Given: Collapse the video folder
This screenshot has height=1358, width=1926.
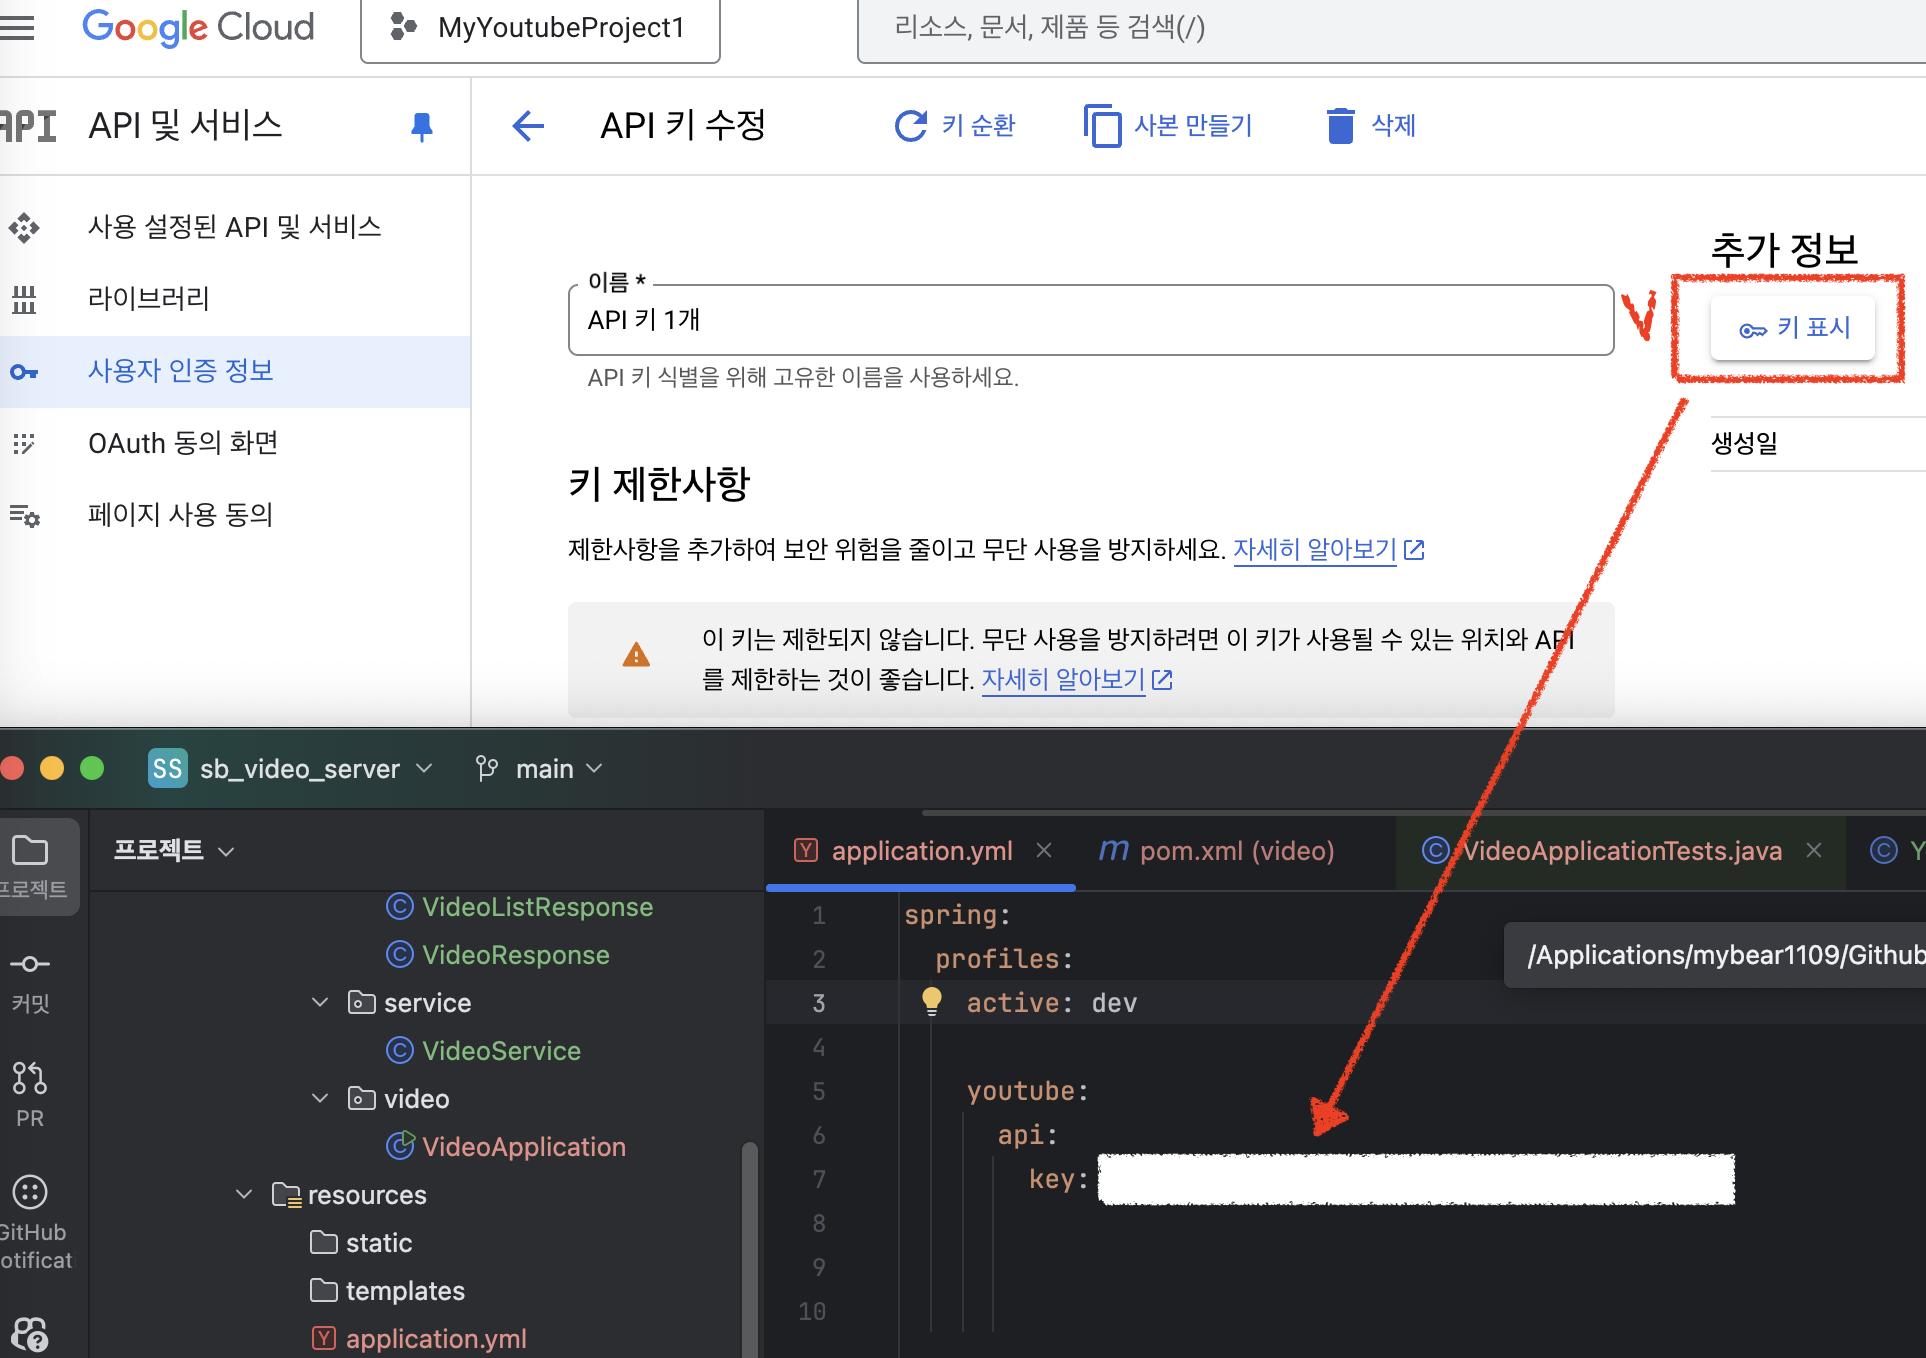Looking at the screenshot, I should (320, 1098).
